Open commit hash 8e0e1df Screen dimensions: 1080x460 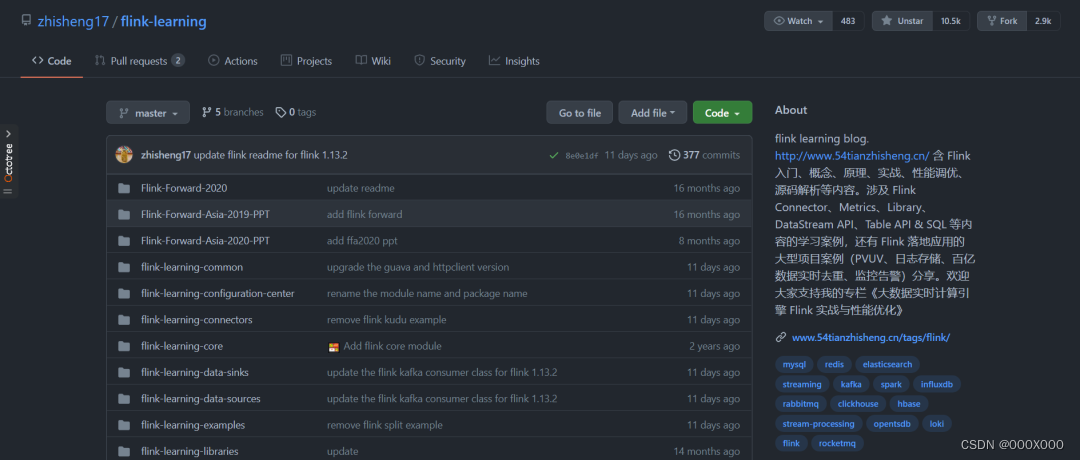click(582, 156)
